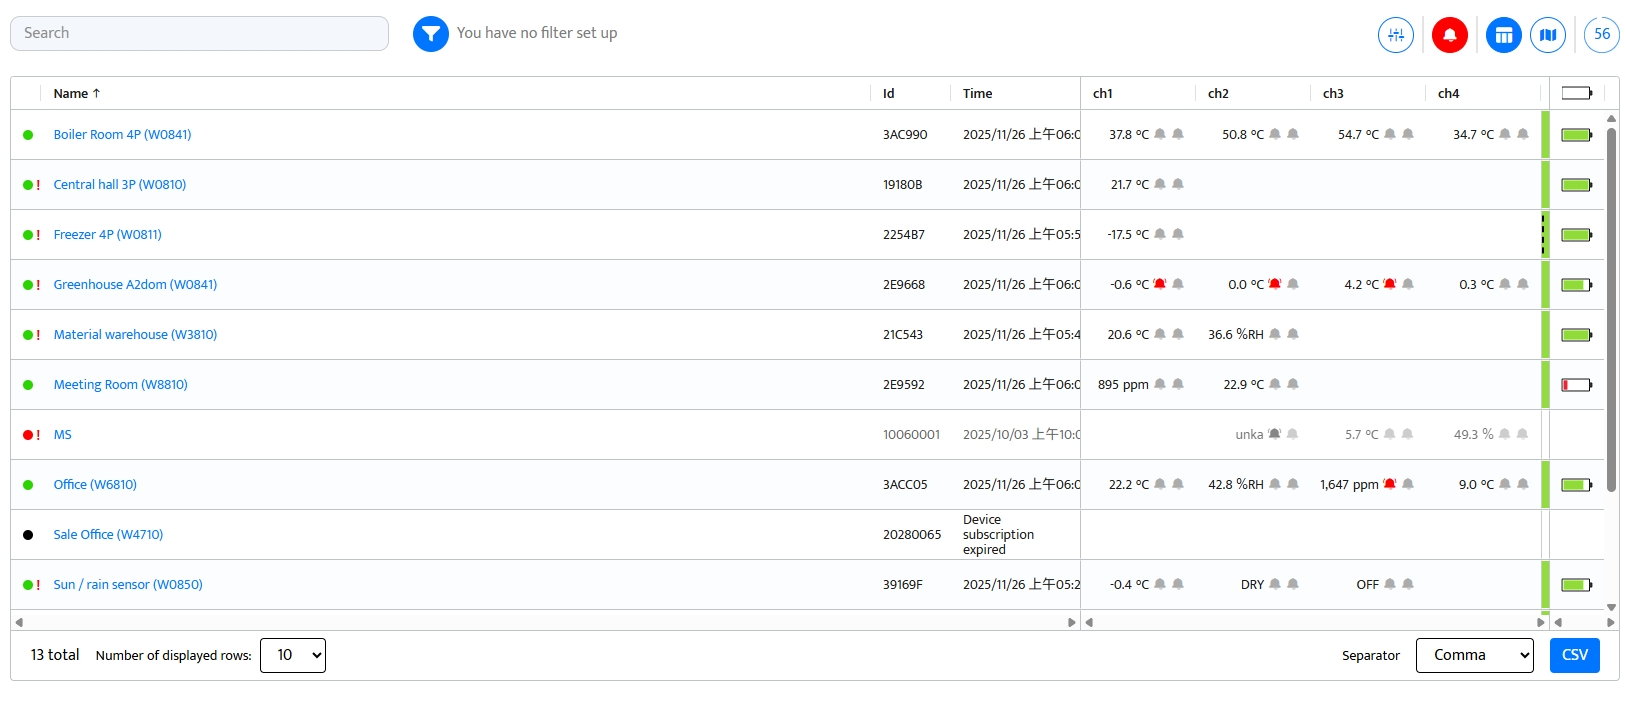Sort by the Time column header
The width and height of the screenshot is (1625, 712).
pos(977,93)
